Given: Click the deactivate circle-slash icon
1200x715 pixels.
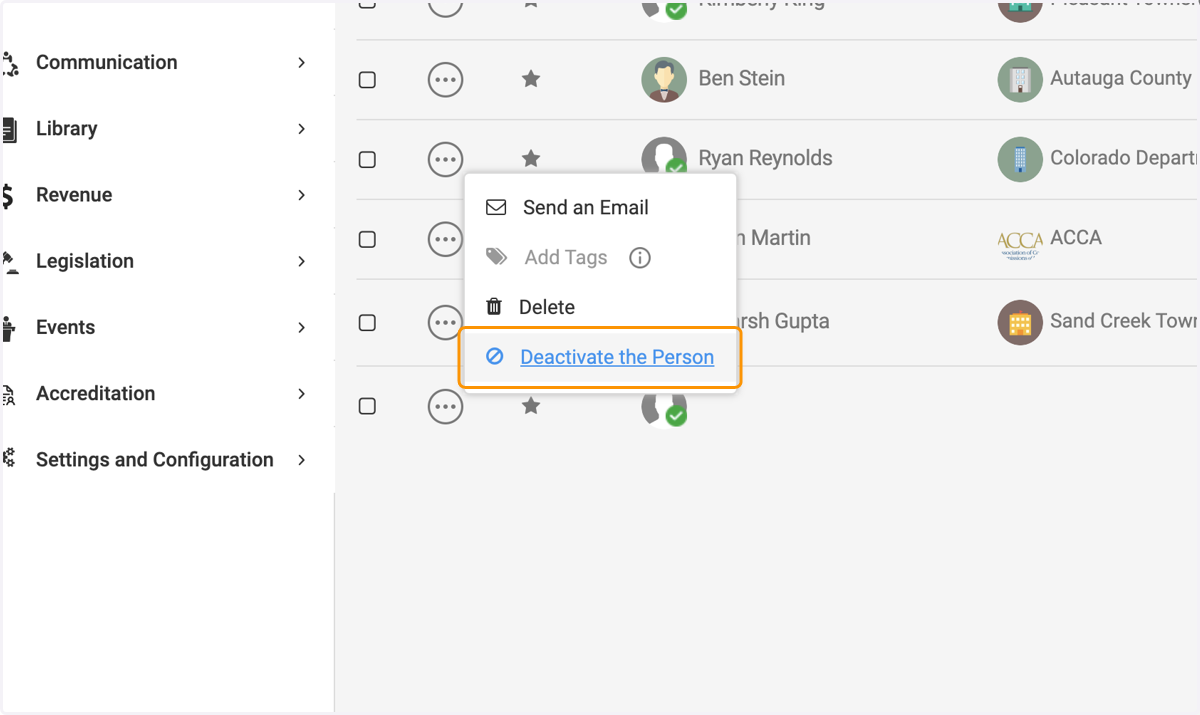Looking at the screenshot, I should click(495, 356).
